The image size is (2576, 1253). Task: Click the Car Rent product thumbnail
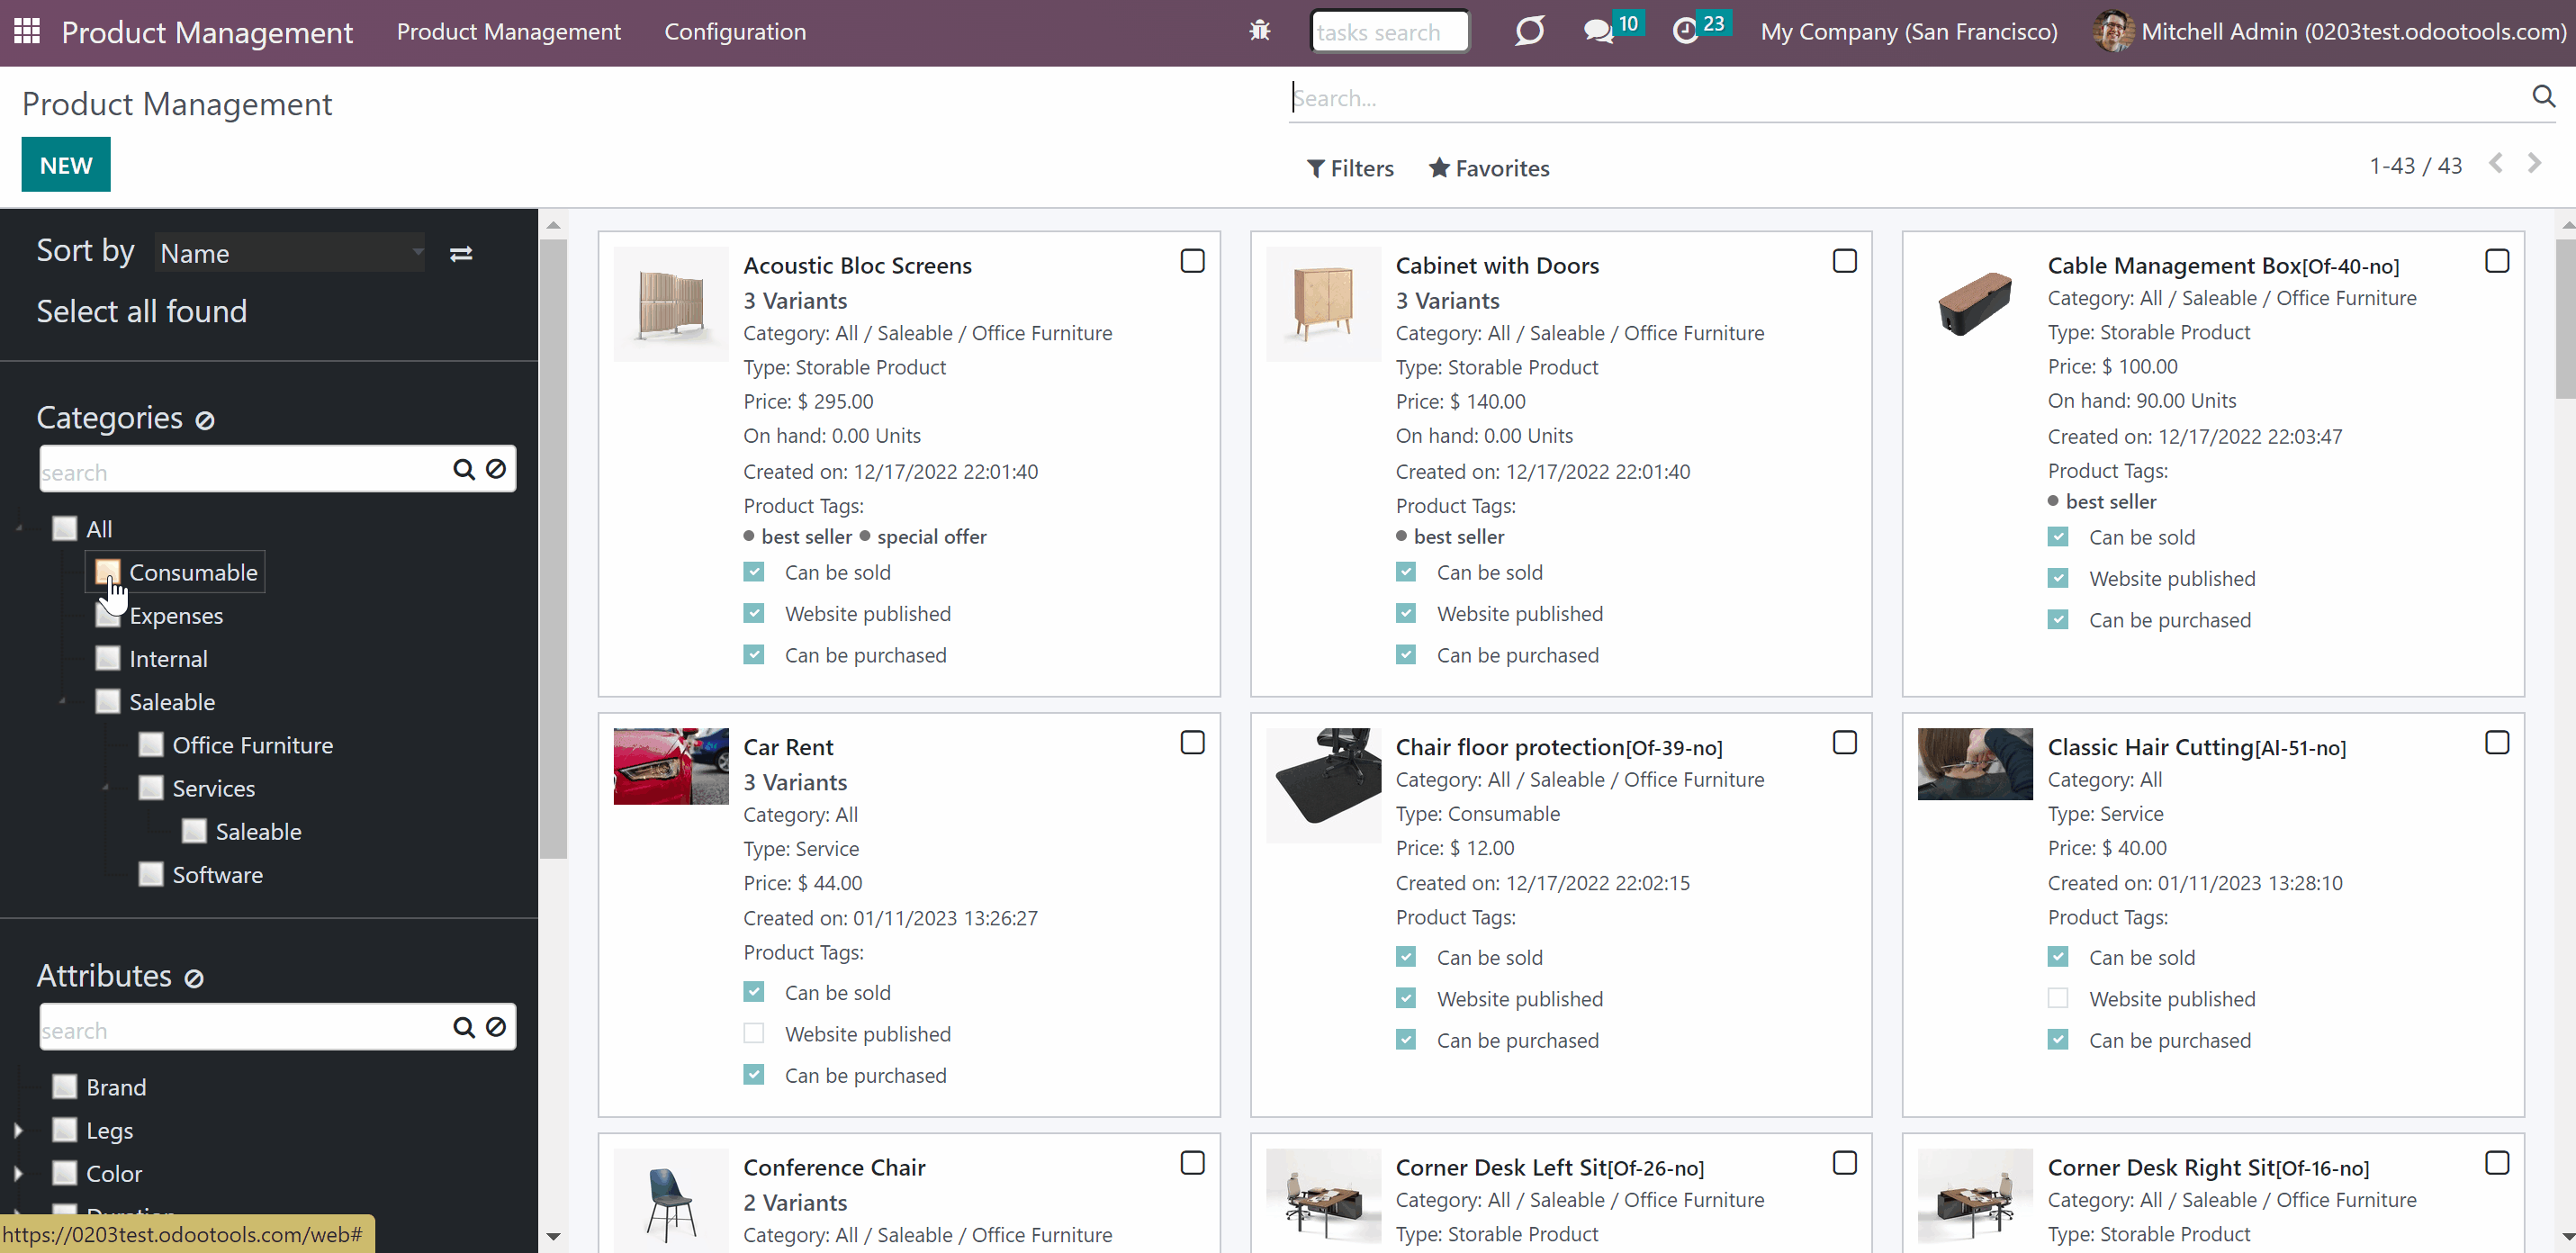coord(671,766)
